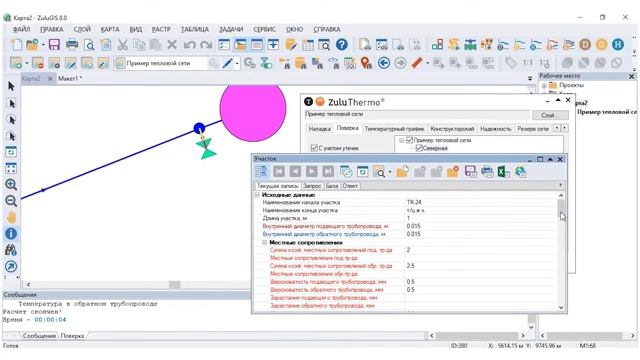Activate the blue Information tool

[x=11, y=233]
